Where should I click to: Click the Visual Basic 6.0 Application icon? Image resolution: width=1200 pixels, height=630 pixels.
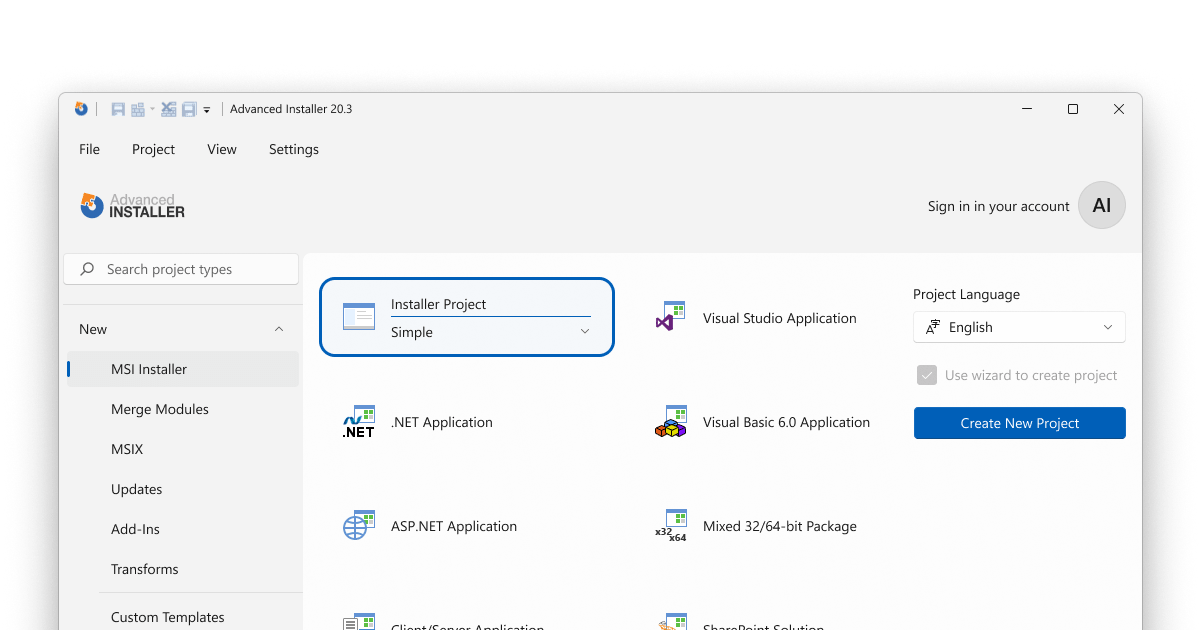671,421
